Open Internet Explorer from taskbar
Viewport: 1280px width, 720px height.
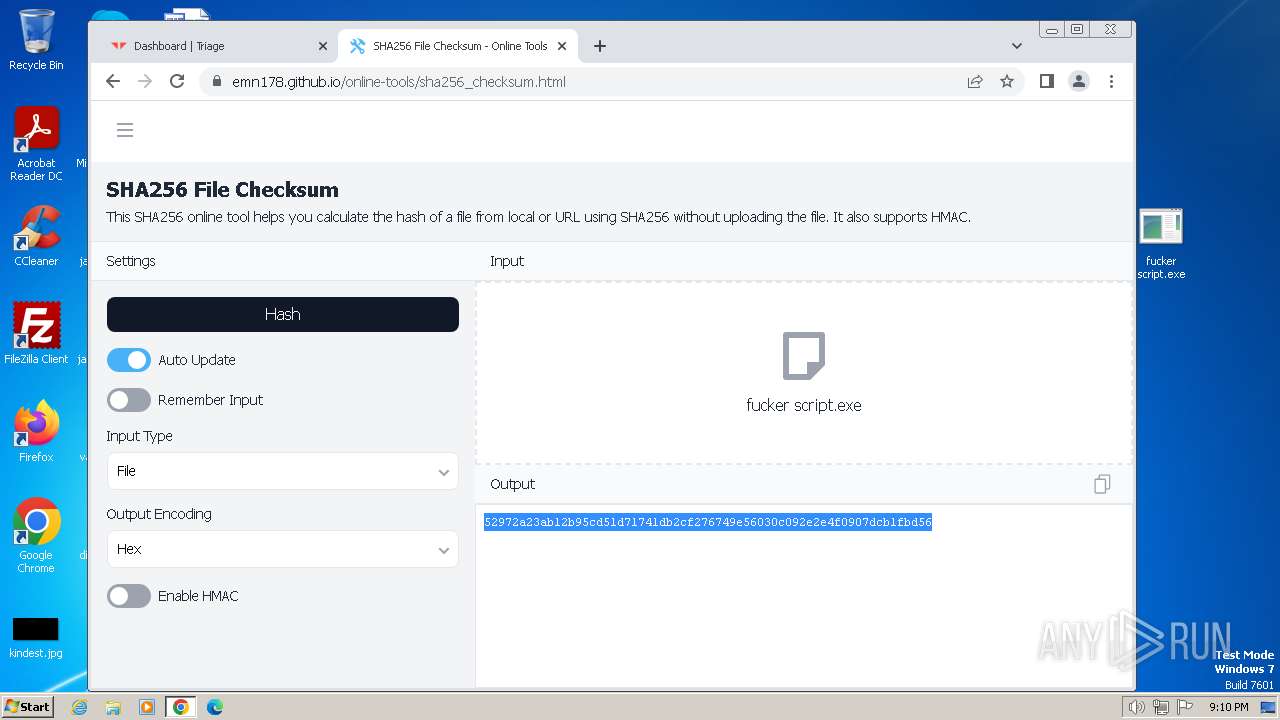(x=80, y=707)
